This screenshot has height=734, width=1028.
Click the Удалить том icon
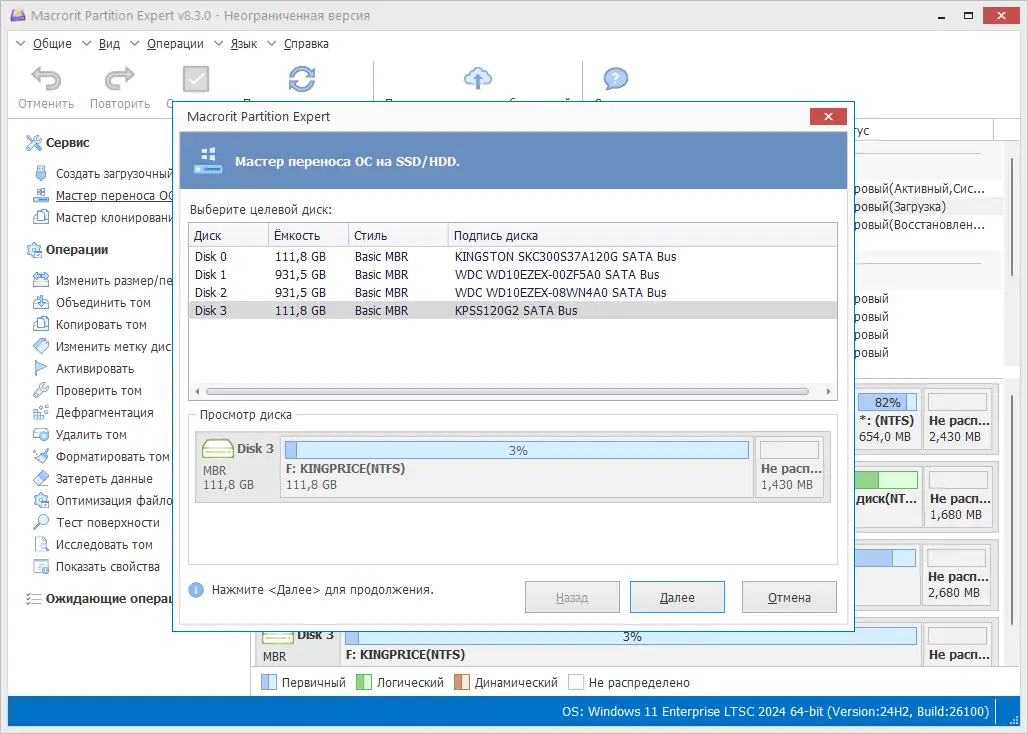[41, 434]
